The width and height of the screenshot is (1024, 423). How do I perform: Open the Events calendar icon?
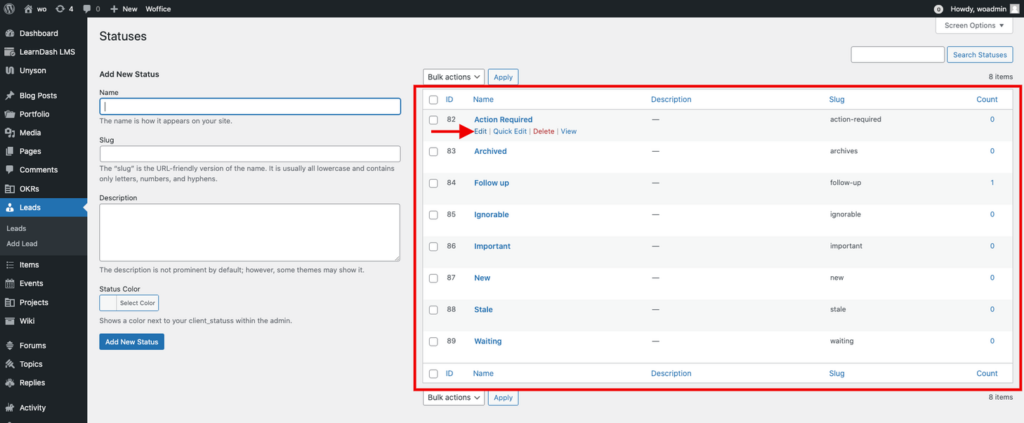pyautogui.click(x=9, y=283)
